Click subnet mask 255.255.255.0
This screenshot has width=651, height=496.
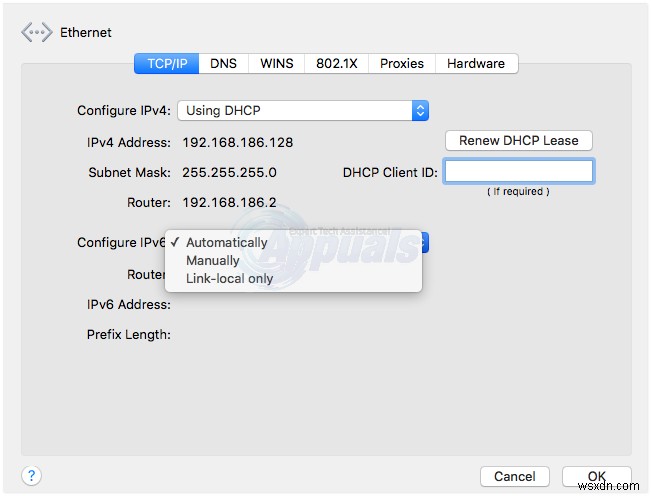pos(229,172)
